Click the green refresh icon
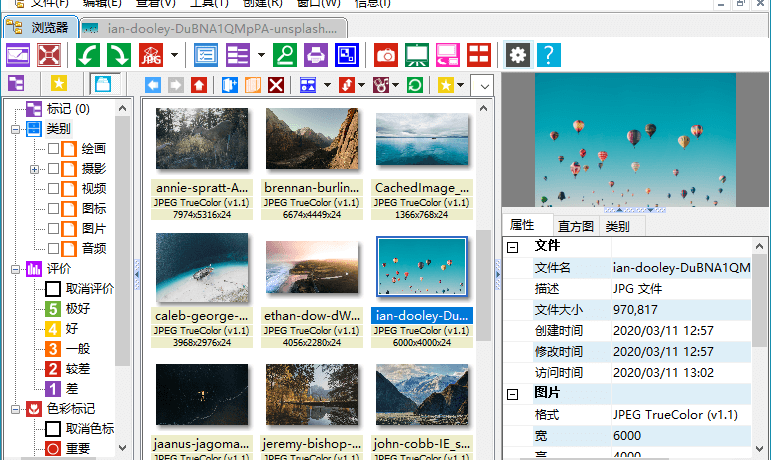The height and width of the screenshot is (460, 771). click(x=413, y=85)
